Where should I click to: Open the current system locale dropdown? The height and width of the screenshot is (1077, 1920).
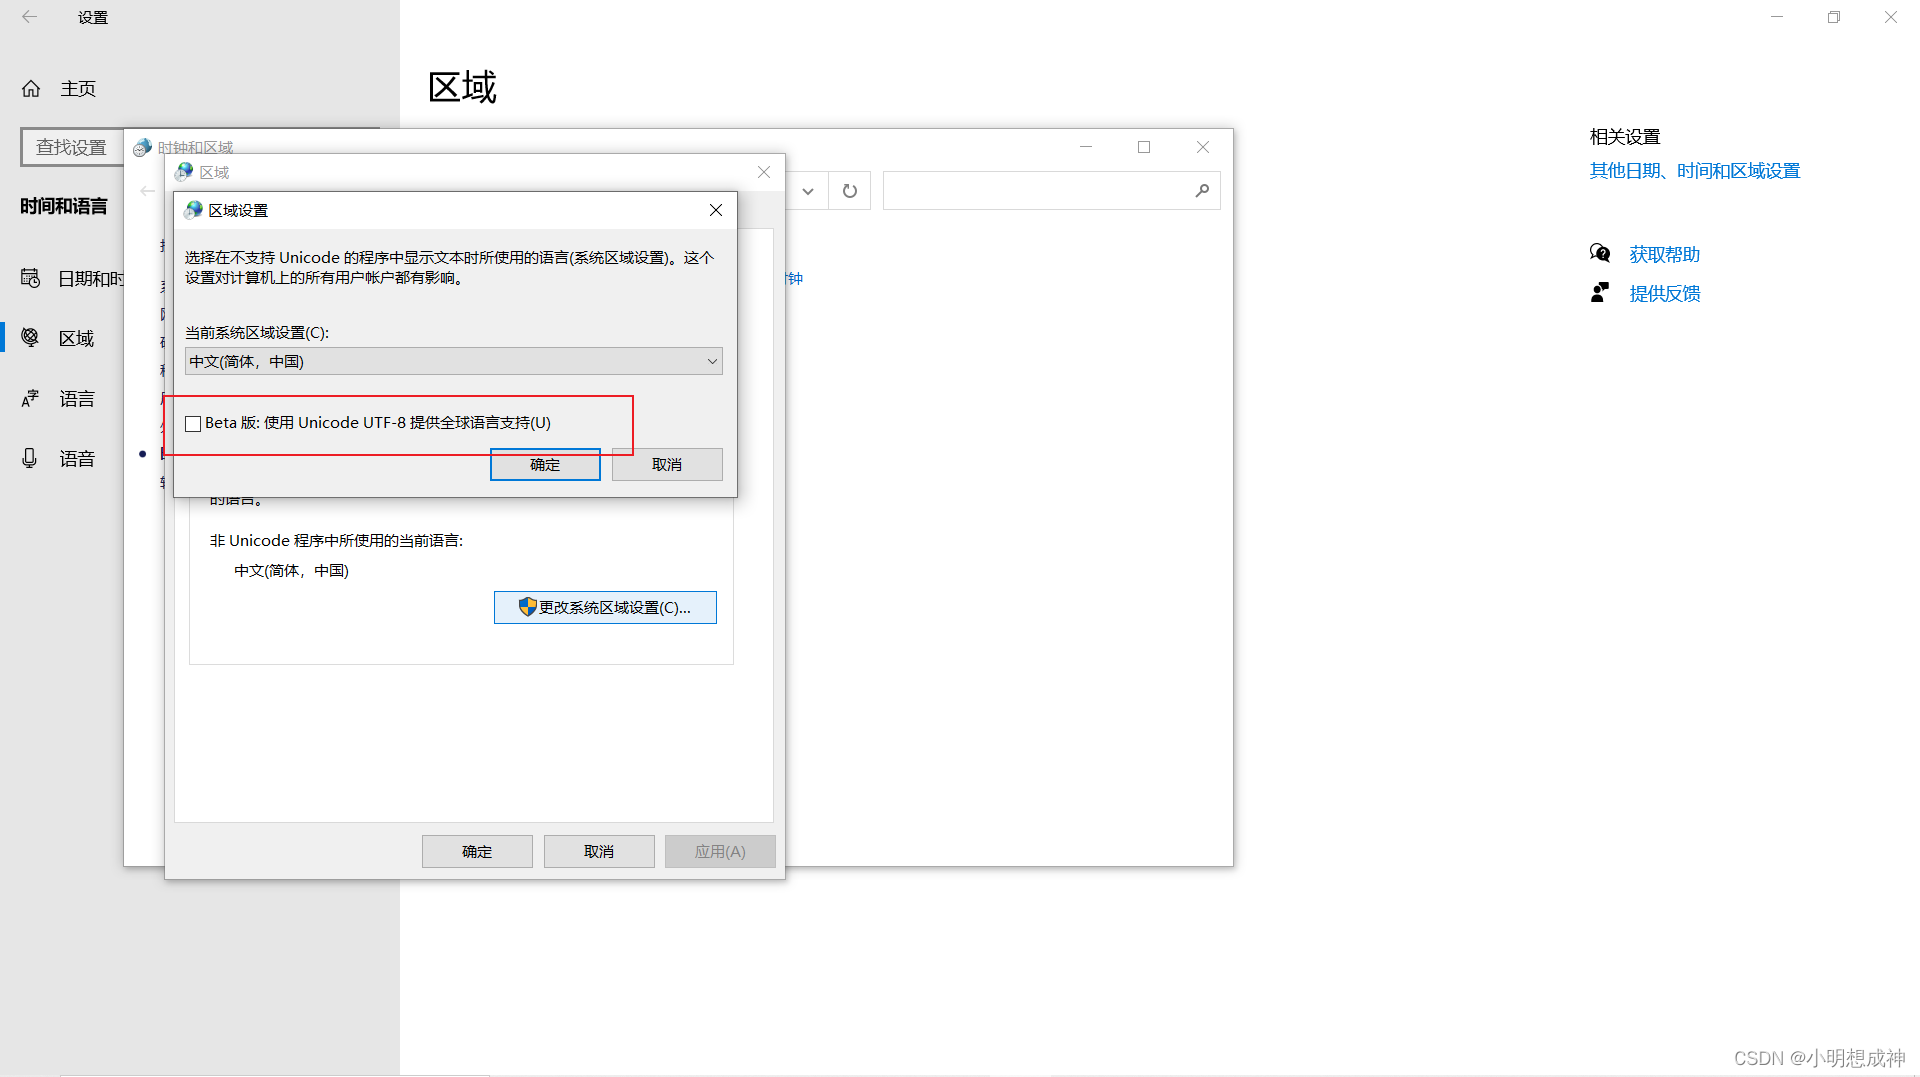[454, 361]
